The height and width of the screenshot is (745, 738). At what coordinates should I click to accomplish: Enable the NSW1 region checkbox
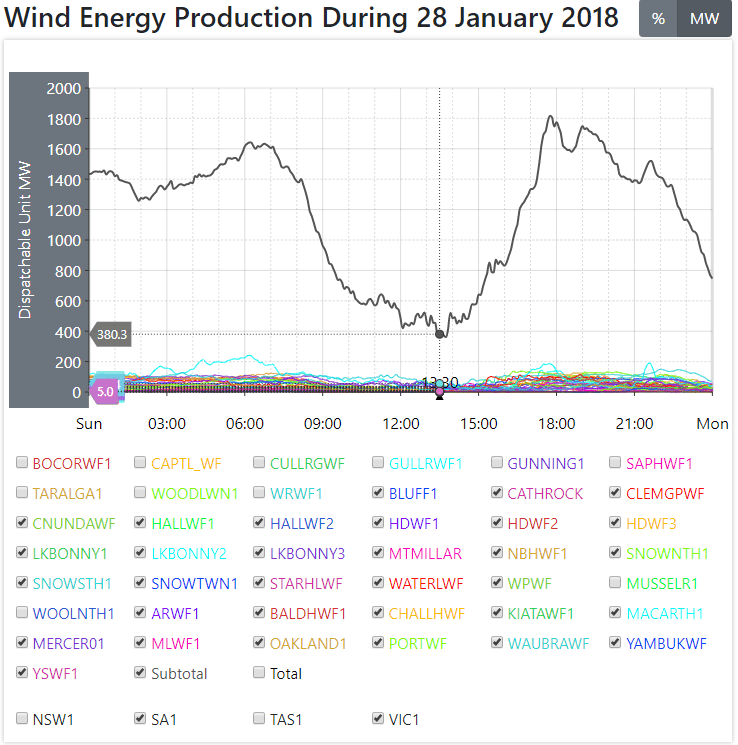tap(23, 718)
